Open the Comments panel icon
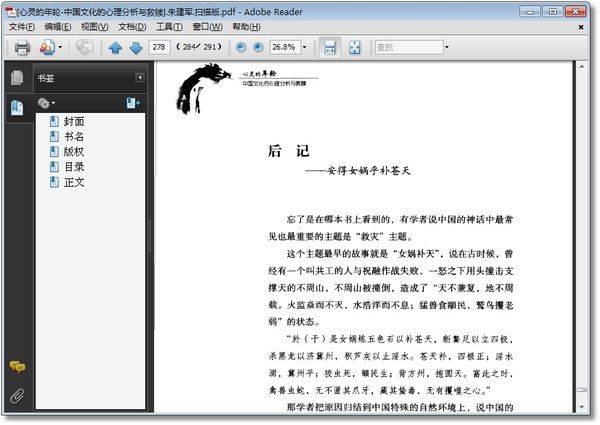Image resolution: width=600 pixels, height=425 pixels. pyautogui.click(x=17, y=367)
